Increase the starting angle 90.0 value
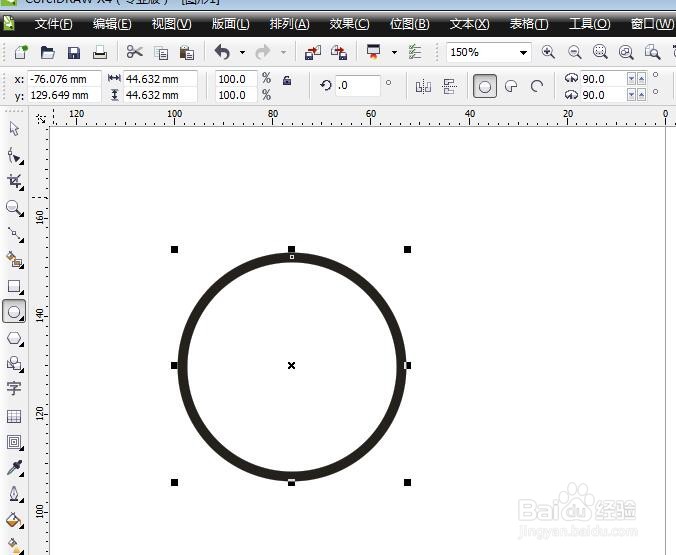 (x=642, y=79)
